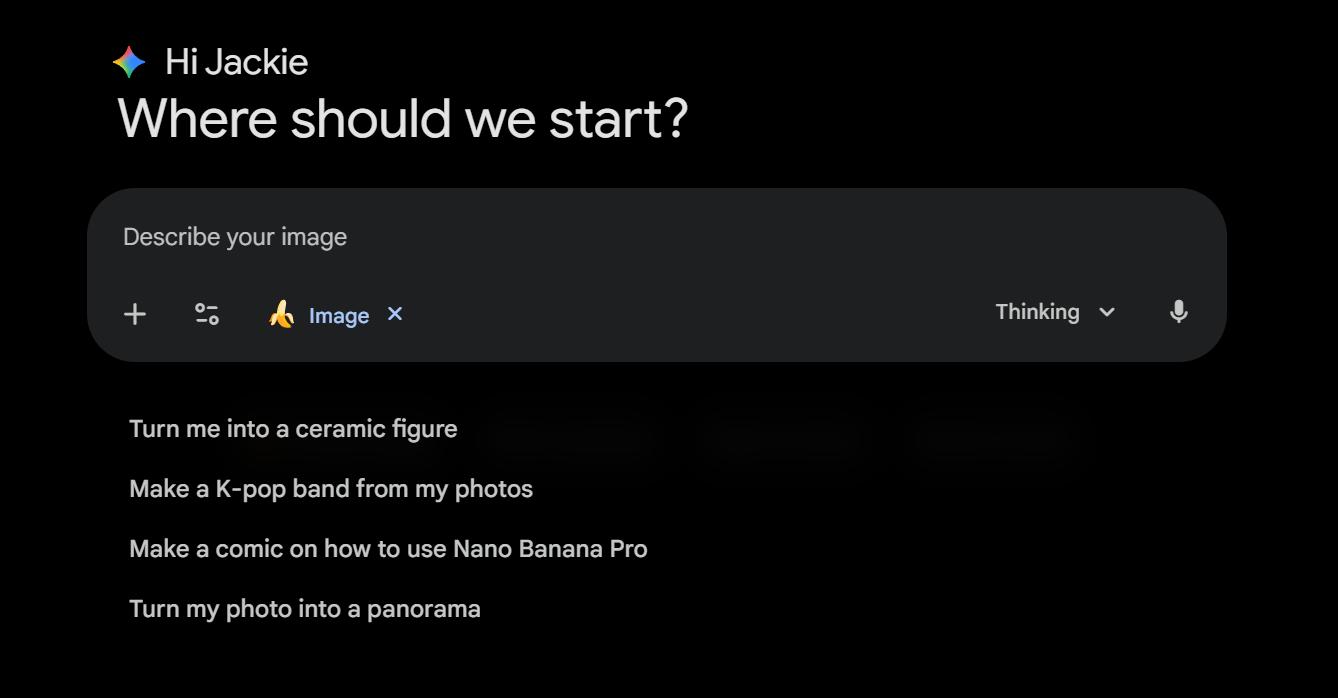This screenshot has height=698, width=1338.
Task: Select "Make a K-pop band from my photos"
Action: pos(331,489)
